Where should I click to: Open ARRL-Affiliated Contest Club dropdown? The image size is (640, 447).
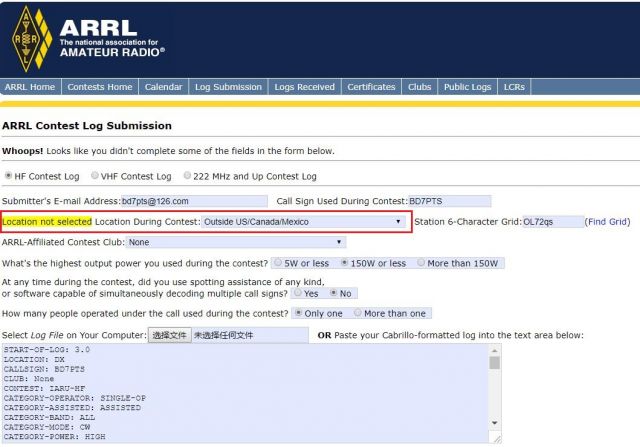point(236,242)
